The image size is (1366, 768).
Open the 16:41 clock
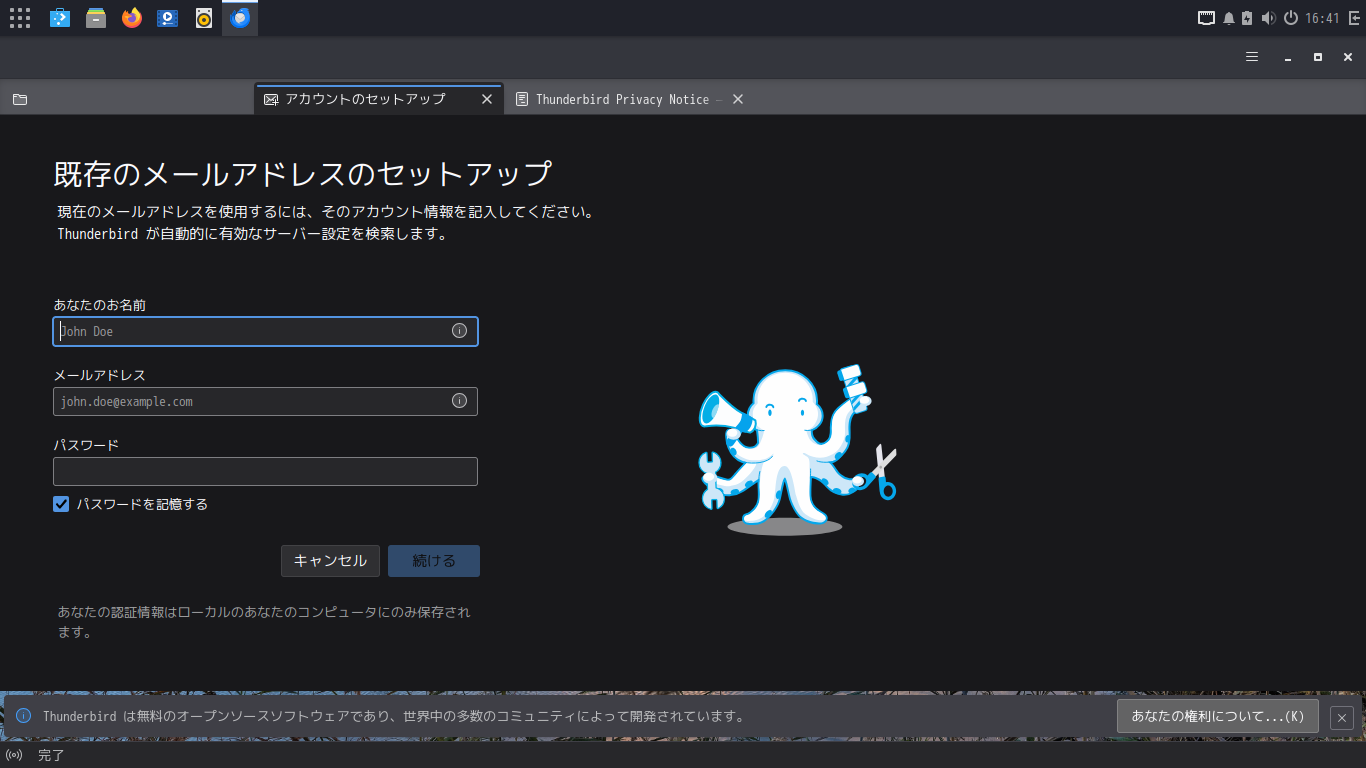[1322, 18]
